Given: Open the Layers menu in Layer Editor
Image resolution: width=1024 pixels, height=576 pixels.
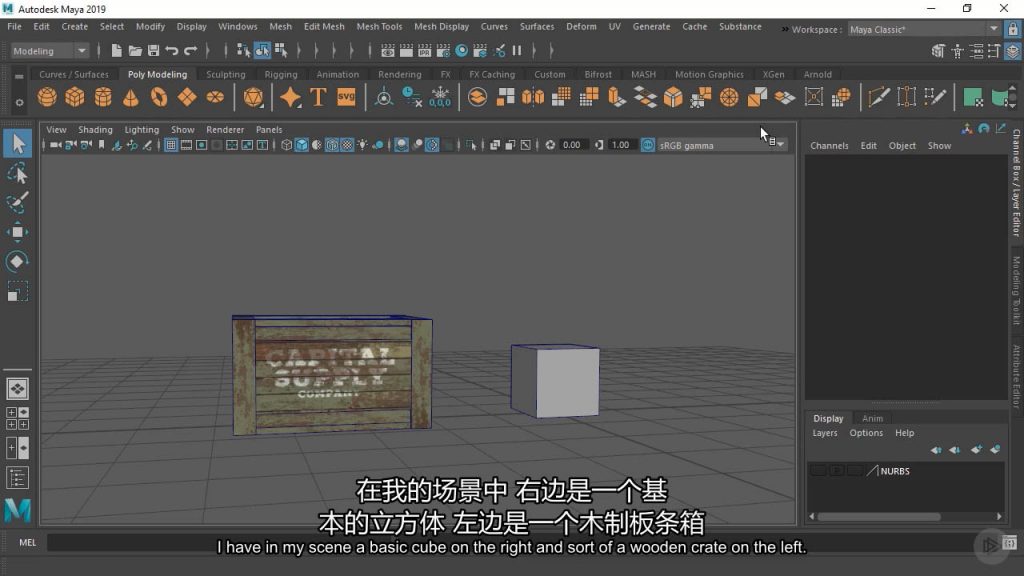Looking at the screenshot, I should (825, 433).
